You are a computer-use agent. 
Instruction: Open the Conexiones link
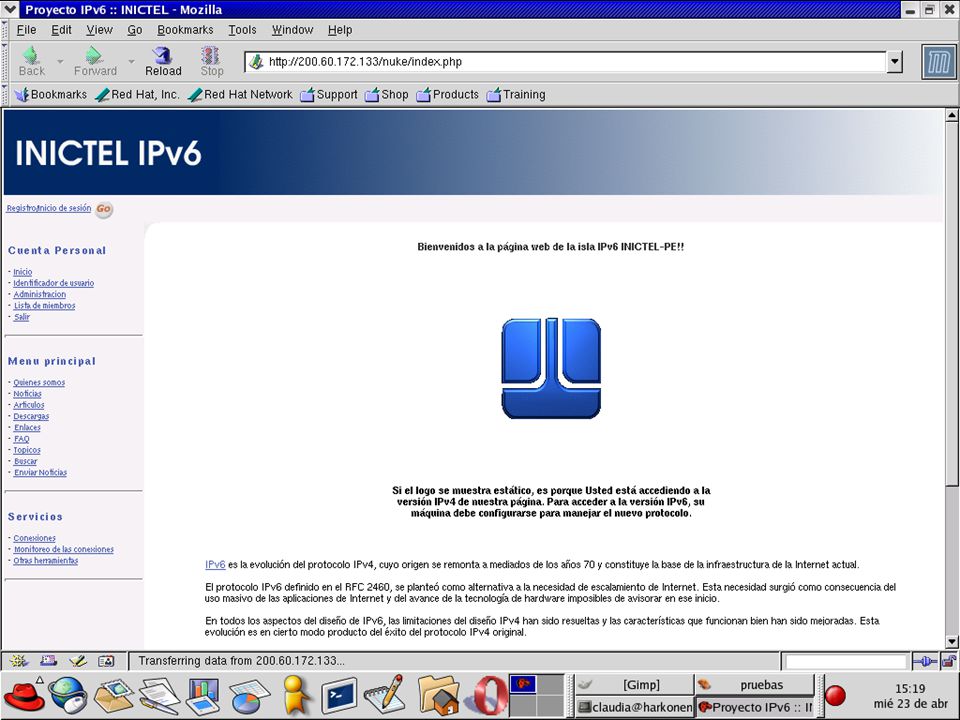tap(34, 538)
